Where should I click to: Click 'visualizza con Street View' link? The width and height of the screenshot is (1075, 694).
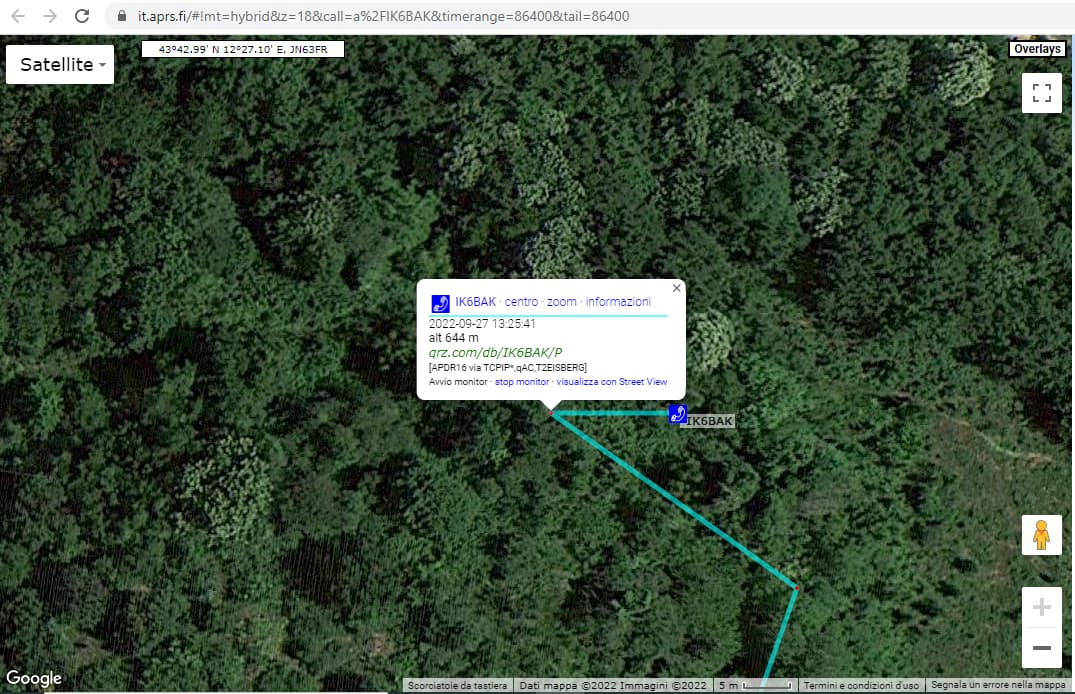click(x=611, y=382)
